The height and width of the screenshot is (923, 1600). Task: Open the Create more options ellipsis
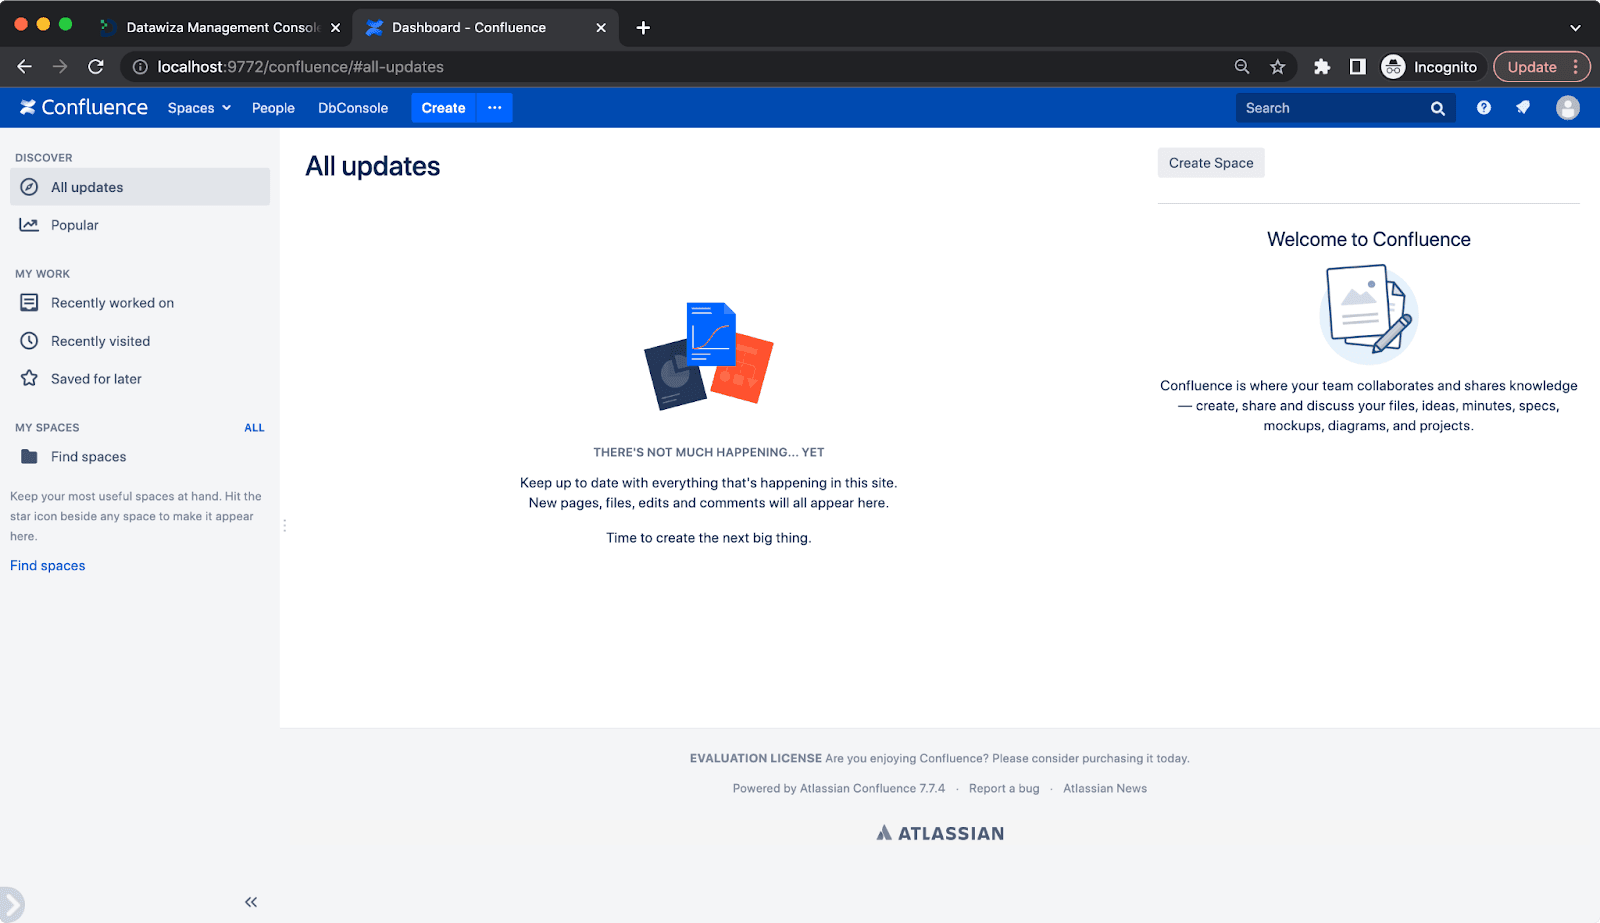[495, 107]
